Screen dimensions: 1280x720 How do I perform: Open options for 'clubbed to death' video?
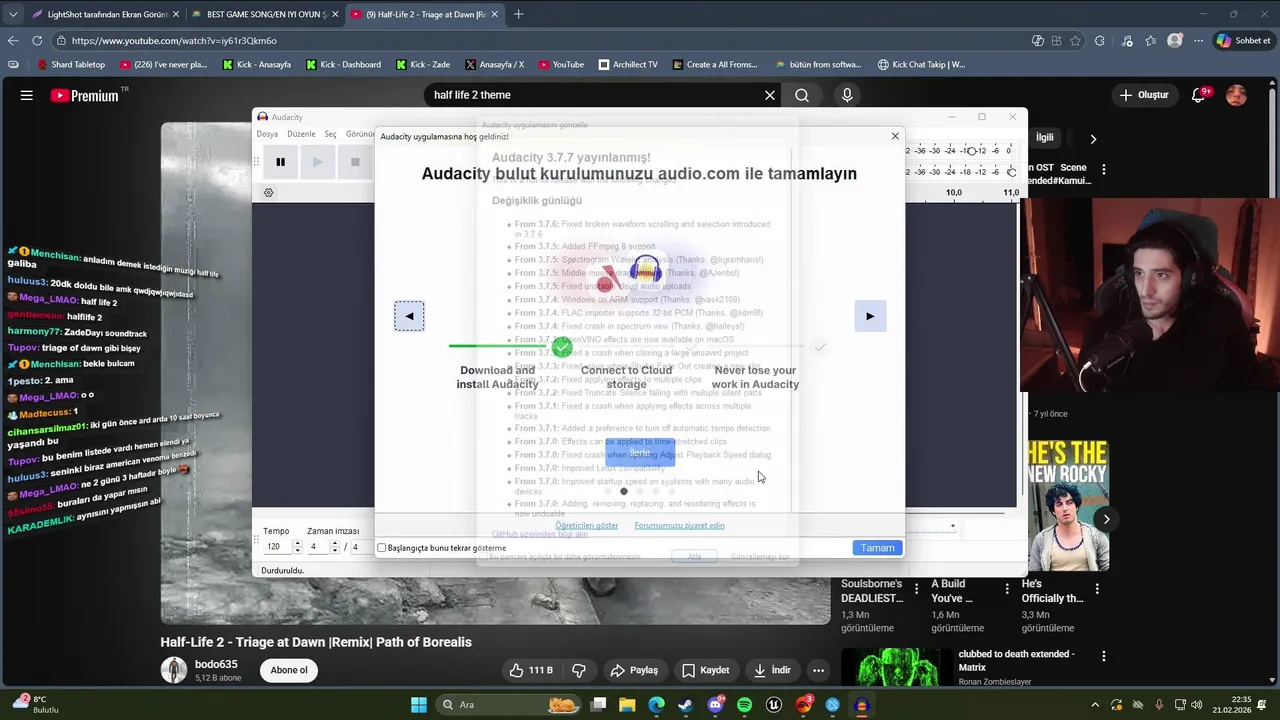click(1104, 657)
